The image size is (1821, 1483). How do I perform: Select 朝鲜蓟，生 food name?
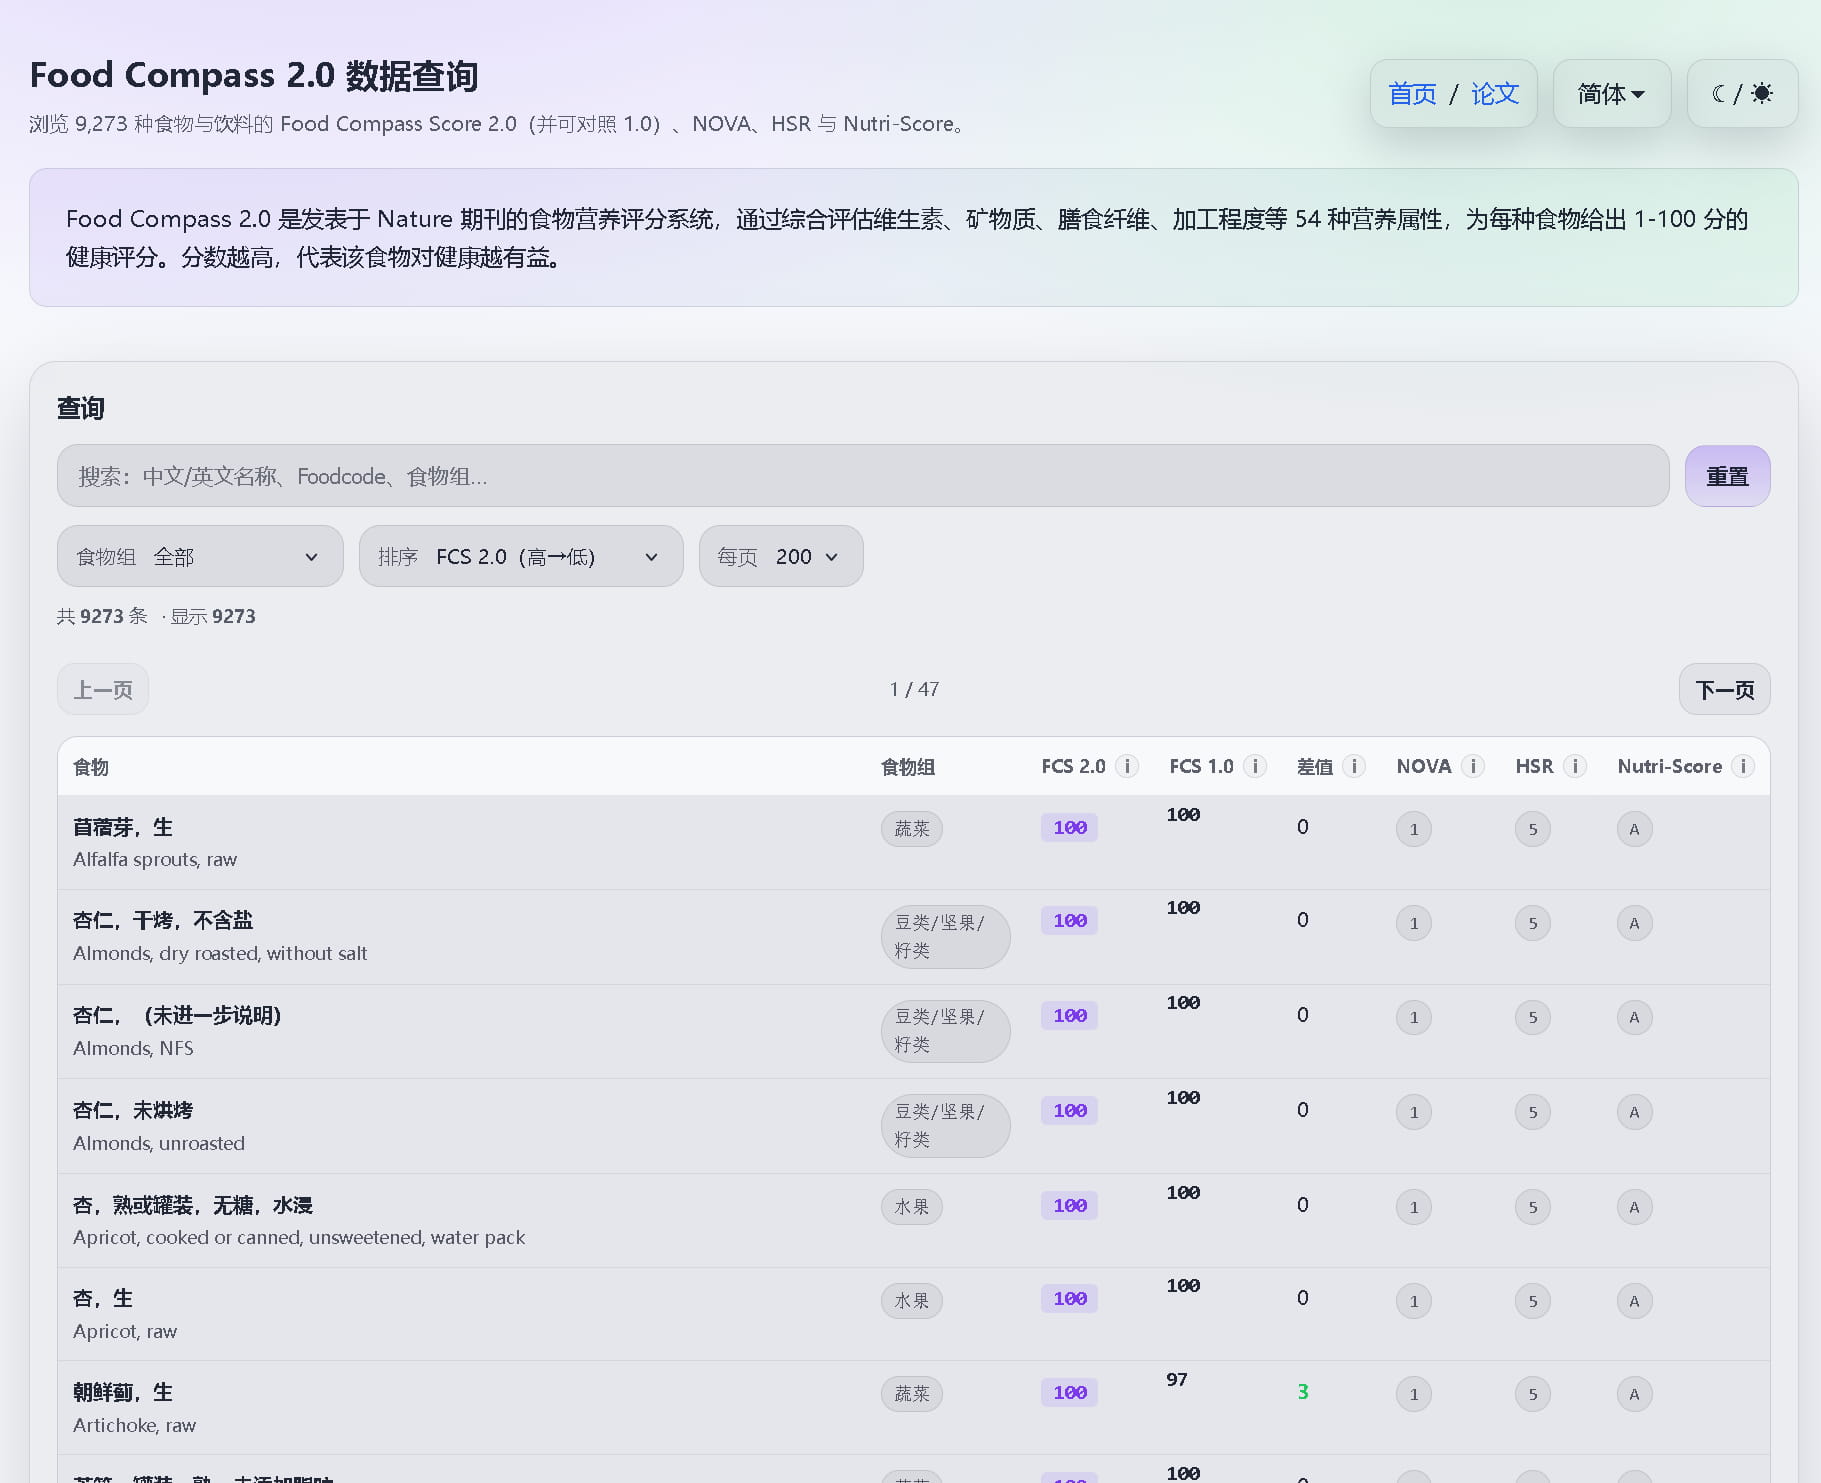[123, 1392]
